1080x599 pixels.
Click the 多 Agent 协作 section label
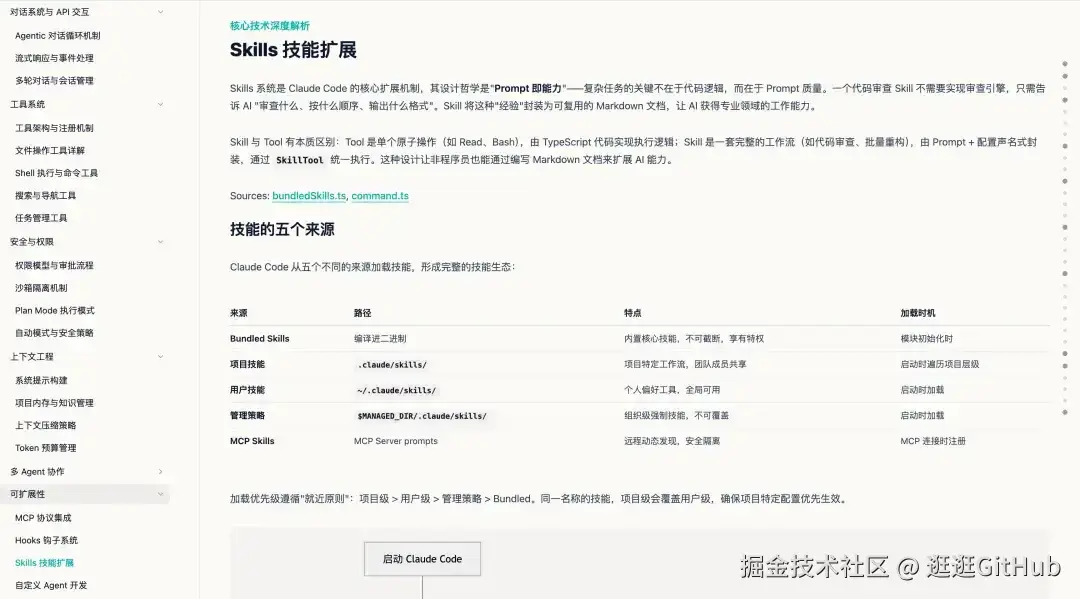[x=37, y=472]
